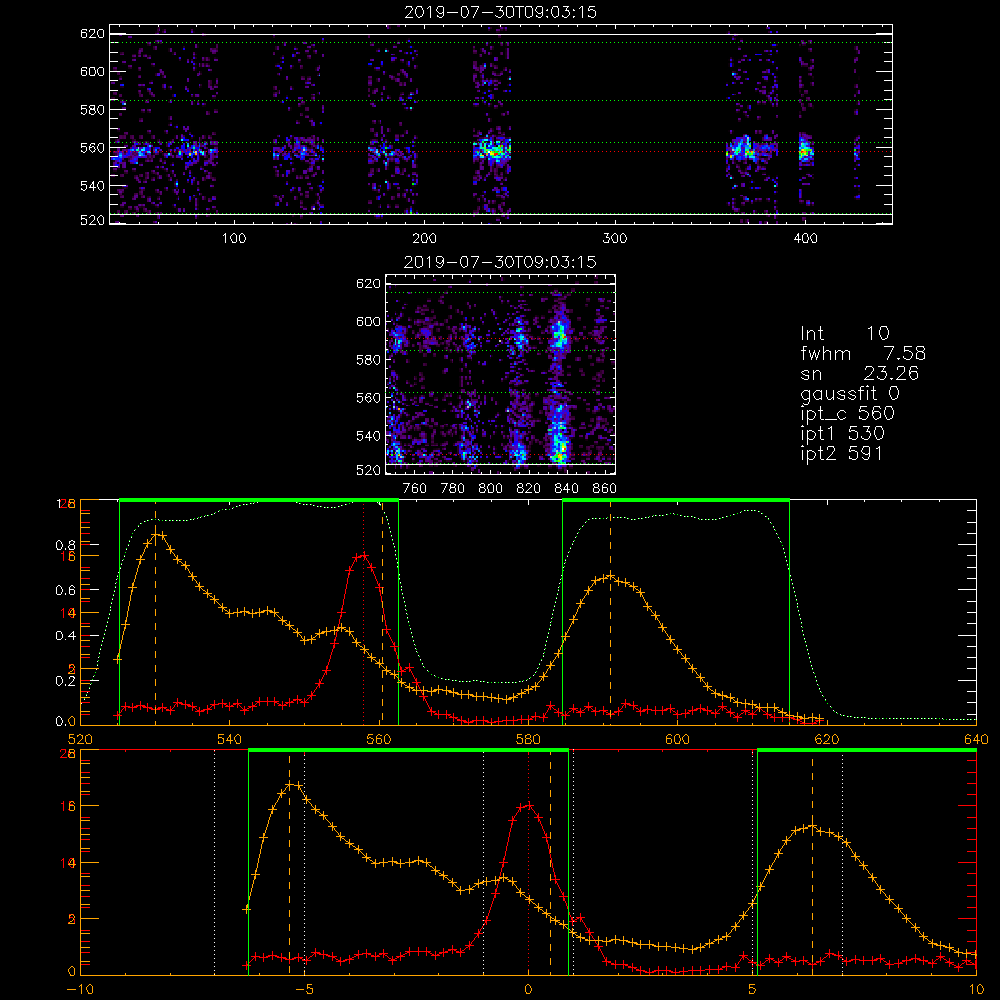1000x1000 pixels.
Task: Click the "0.4" white y-axis label
Action: [65, 636]
